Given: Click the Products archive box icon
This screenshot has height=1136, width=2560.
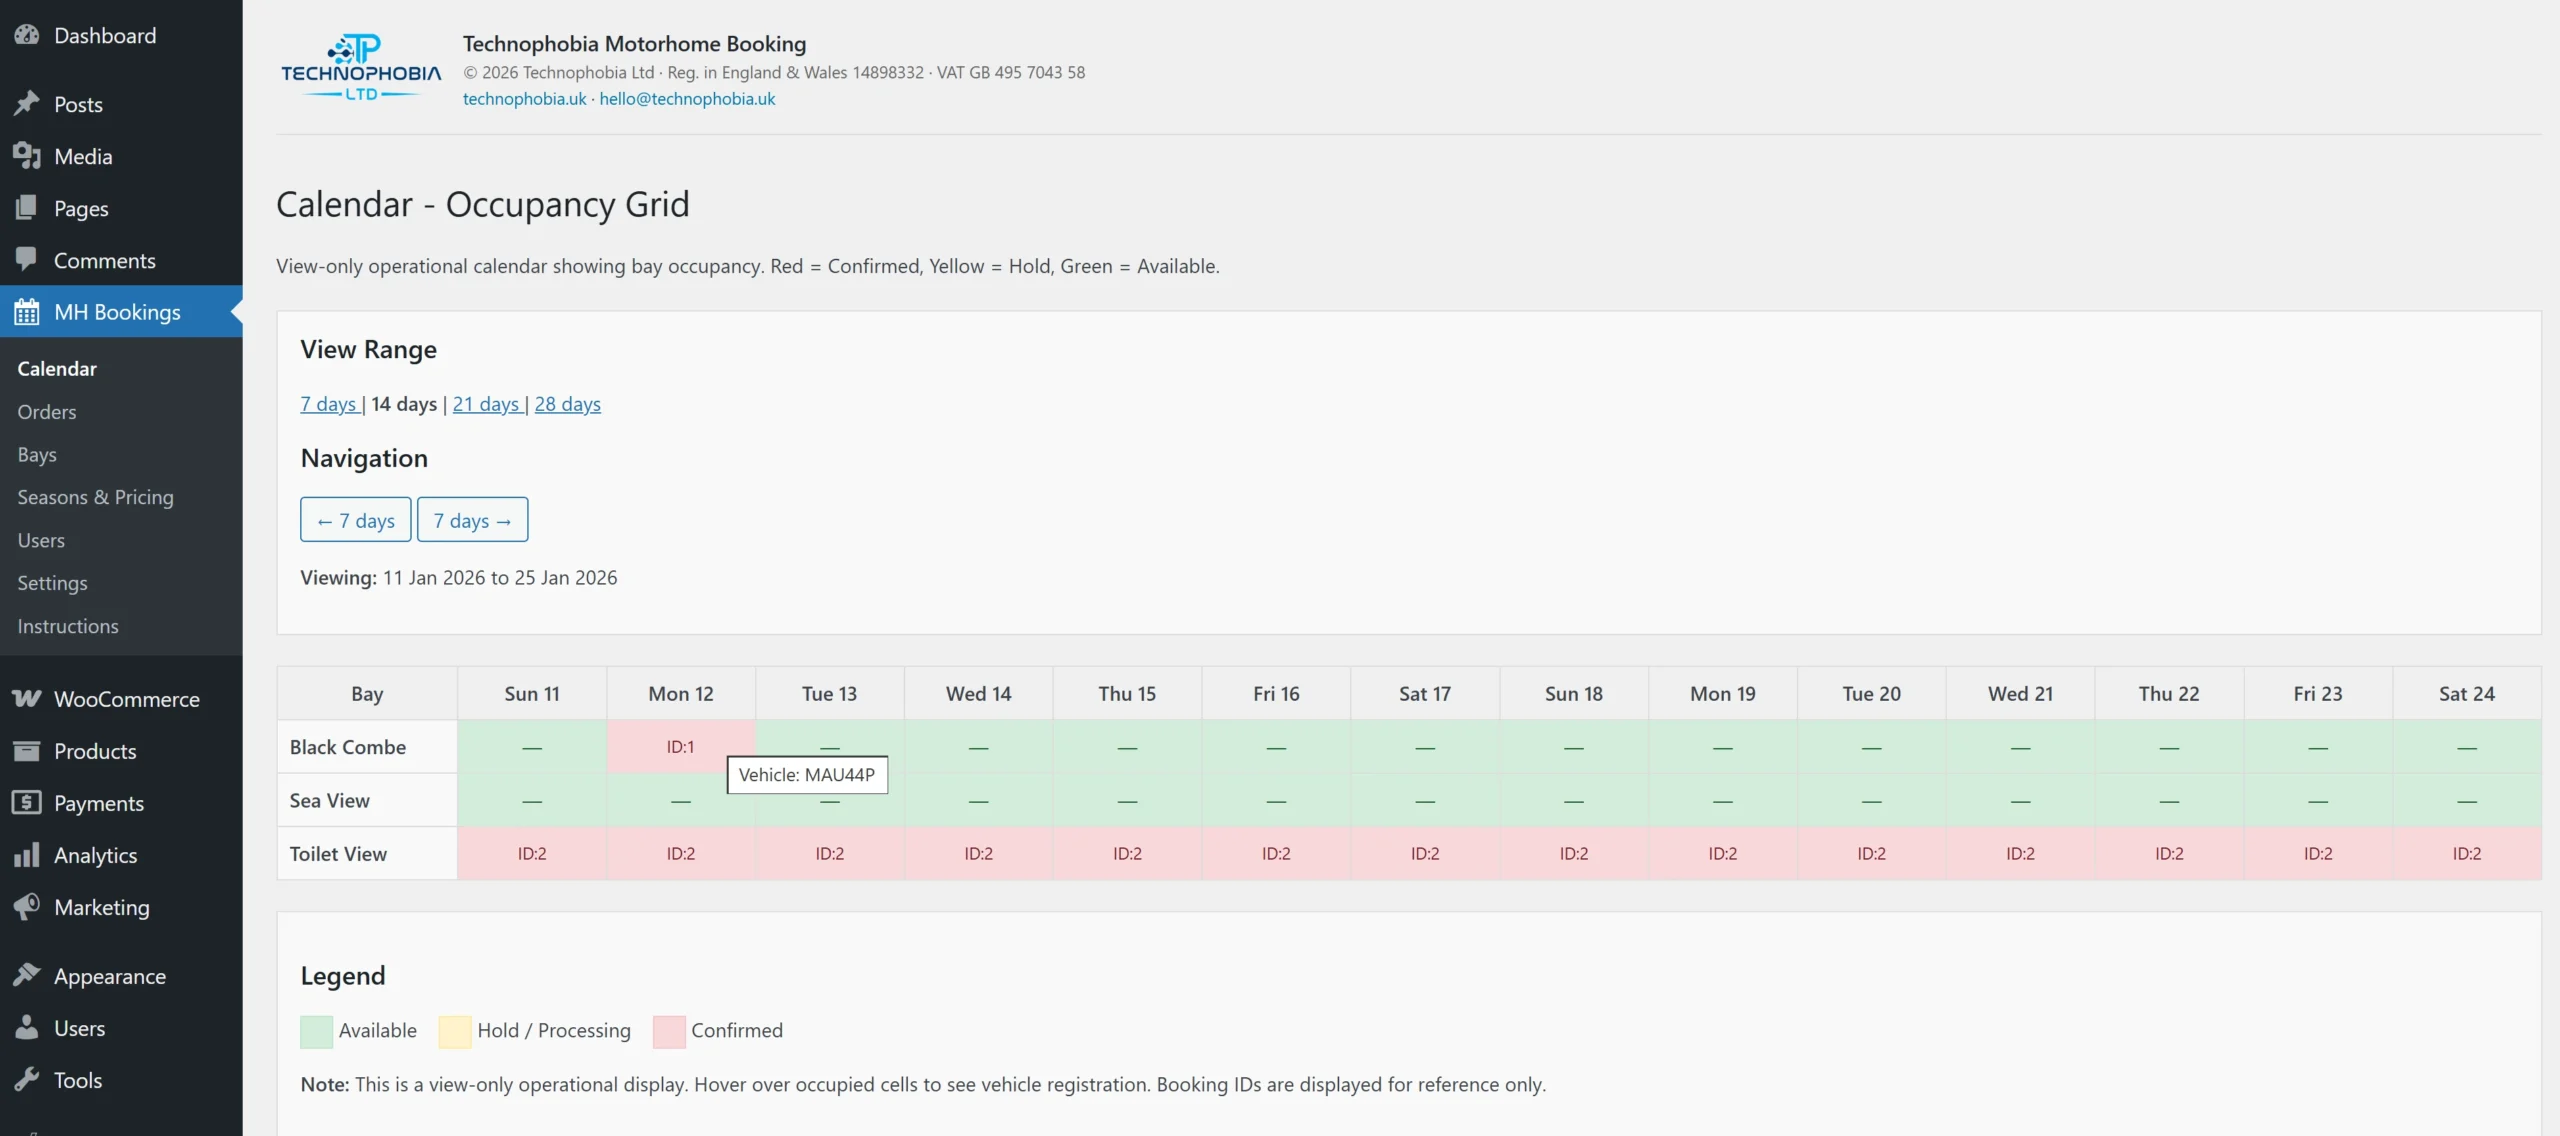Looking at the screenshot, I should (x=27, y=751).
